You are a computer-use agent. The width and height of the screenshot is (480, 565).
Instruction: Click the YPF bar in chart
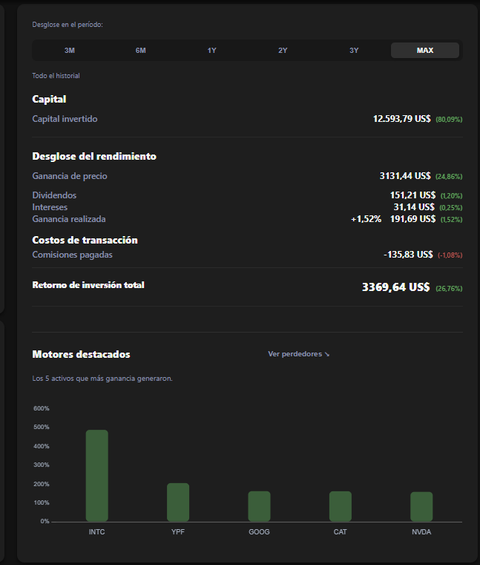(178, 502)
